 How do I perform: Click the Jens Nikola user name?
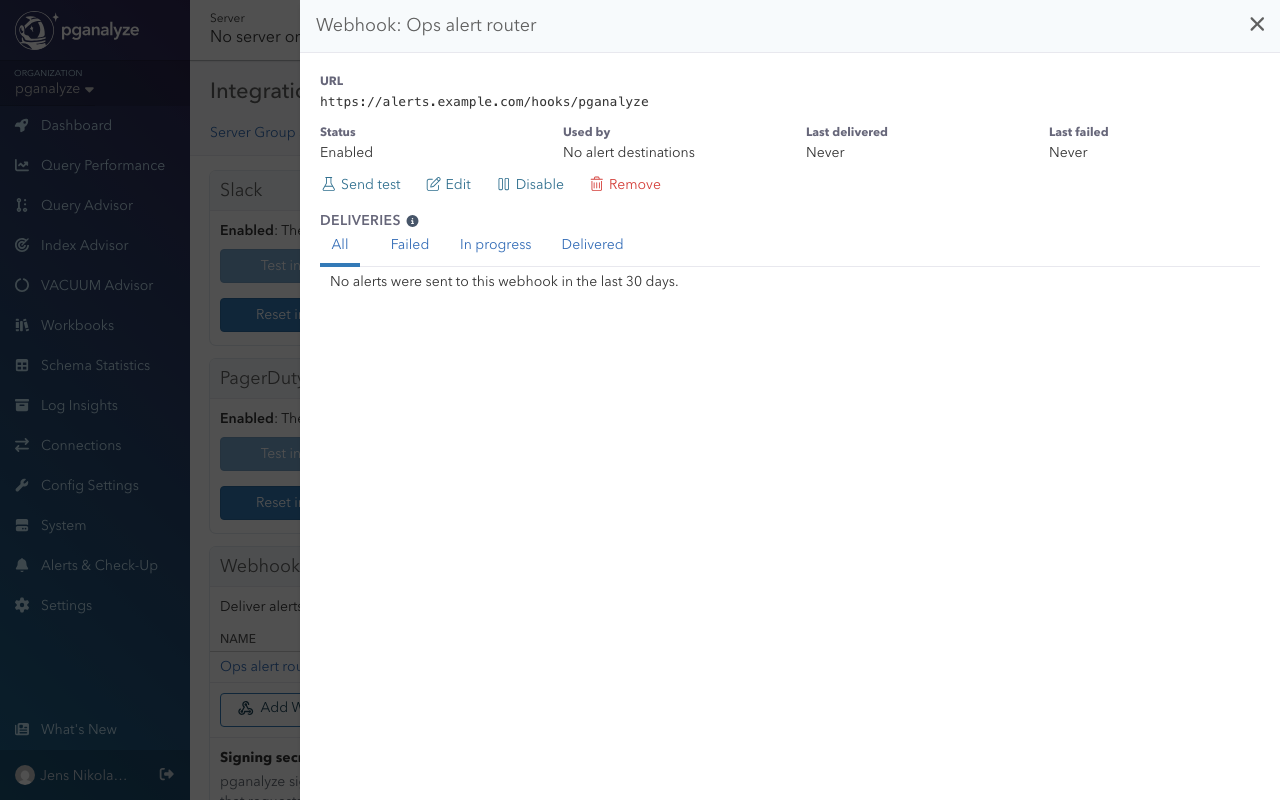[x=83, y=775]
